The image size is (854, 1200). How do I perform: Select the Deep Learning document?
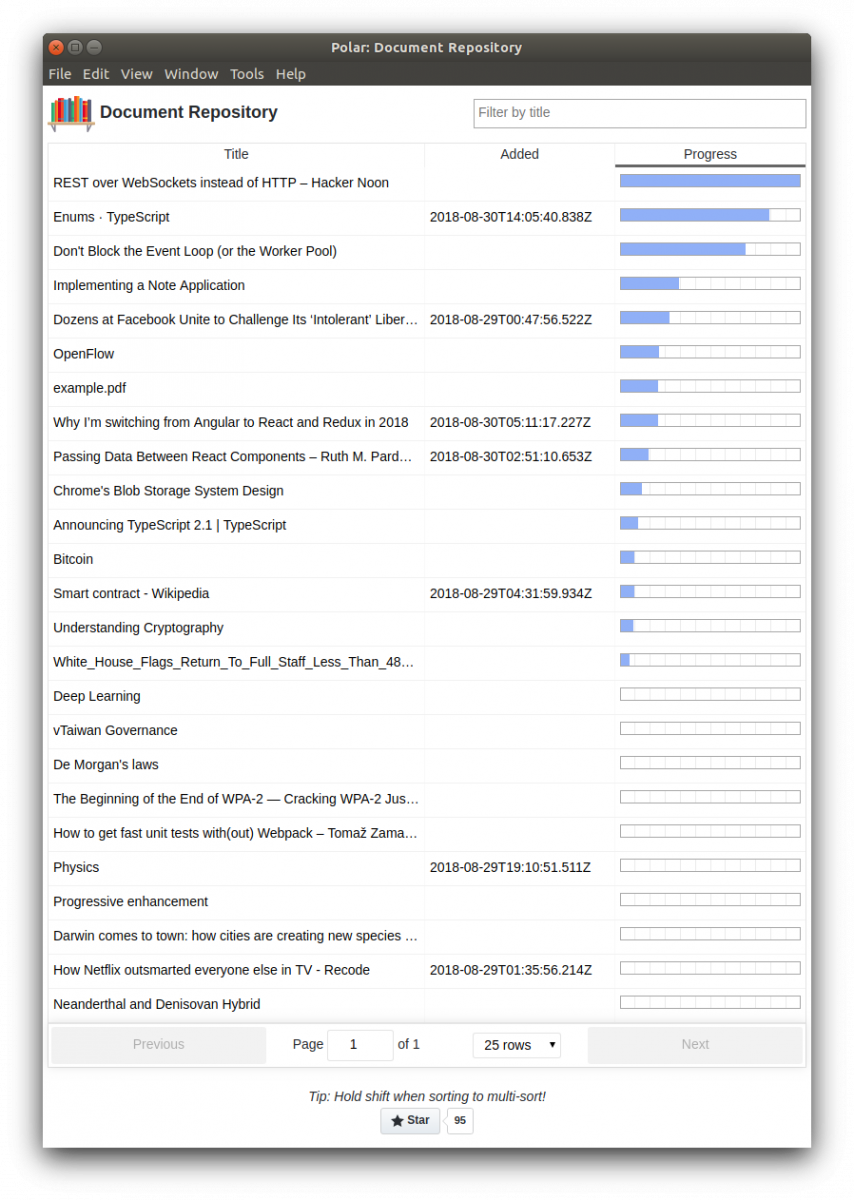pos(97,696)
